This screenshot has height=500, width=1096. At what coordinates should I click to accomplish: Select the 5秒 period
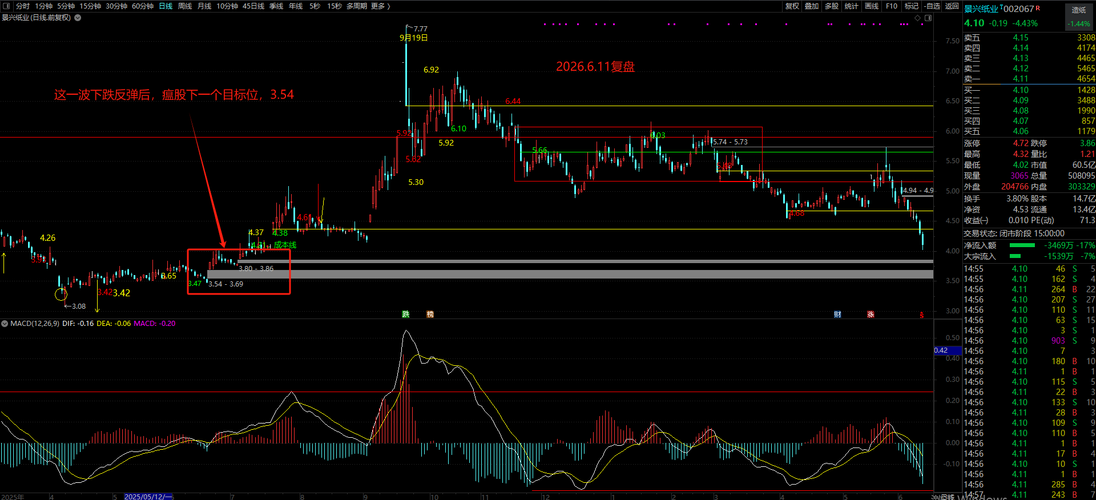(315, 6)
